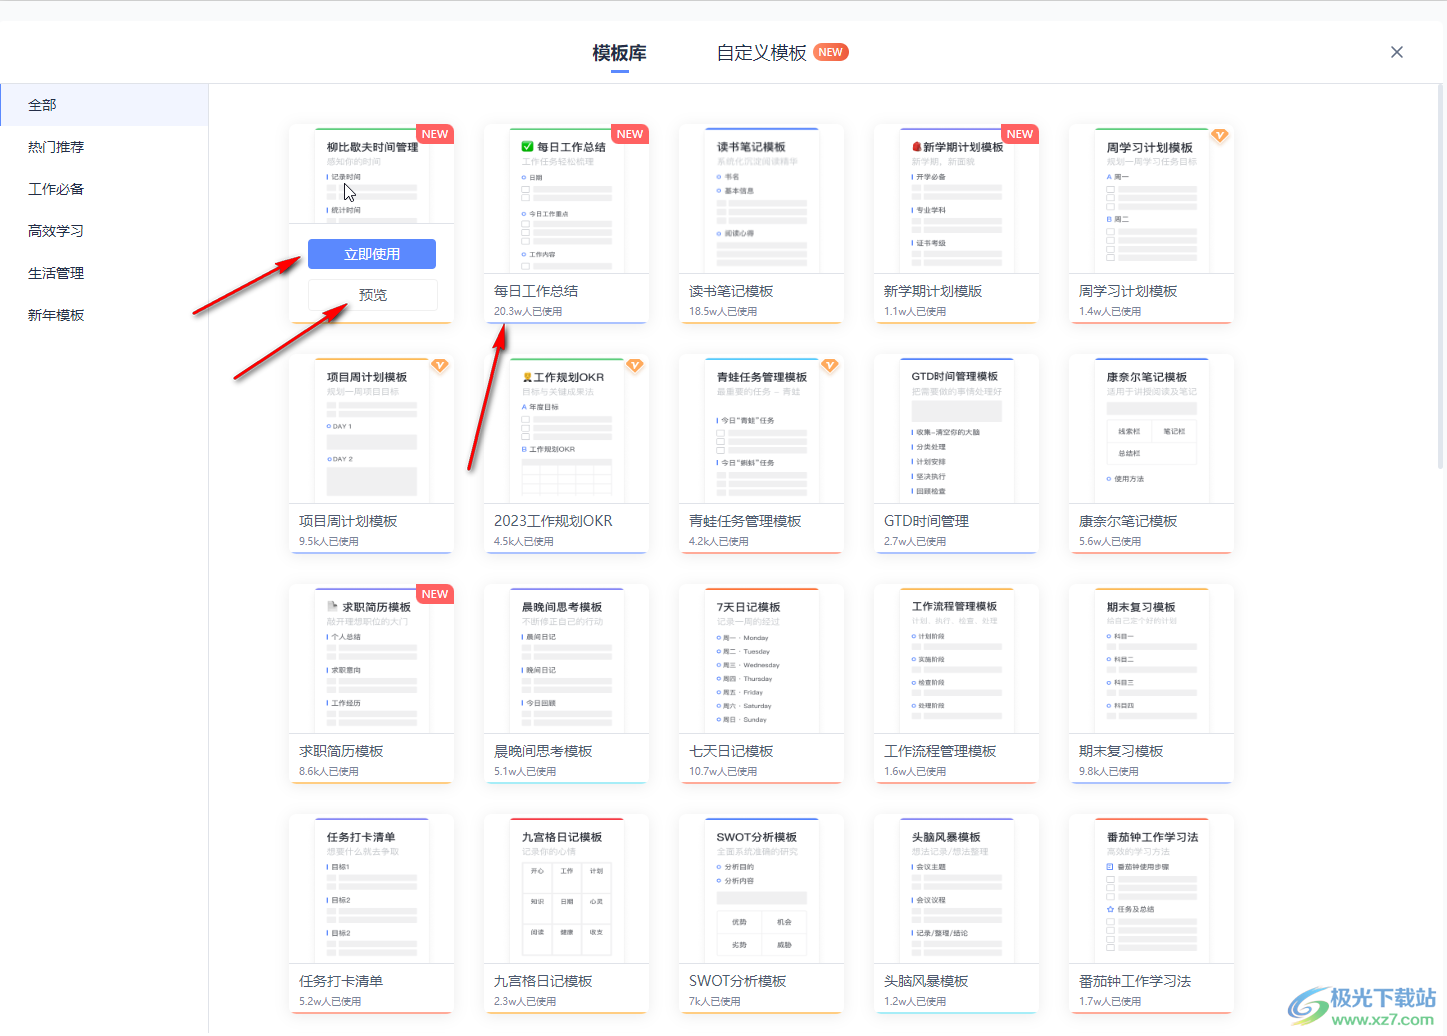Viewport: 1447px width, 1036px height.
Task: Click 5.6w人已使用 usage count
Action: 1110,542
